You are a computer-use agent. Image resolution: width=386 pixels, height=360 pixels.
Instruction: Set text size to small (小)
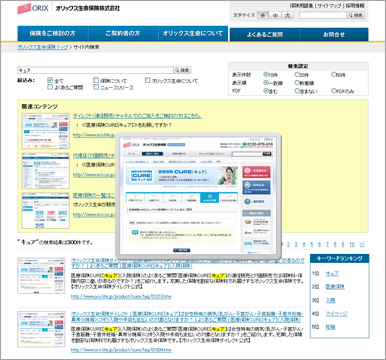pos(263,15)
